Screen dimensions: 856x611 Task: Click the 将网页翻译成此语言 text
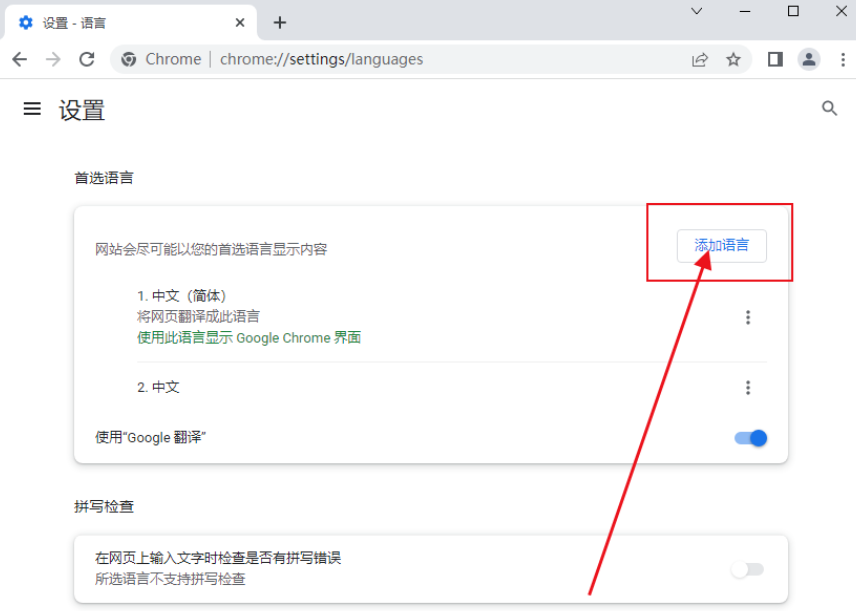pos(199,317)
